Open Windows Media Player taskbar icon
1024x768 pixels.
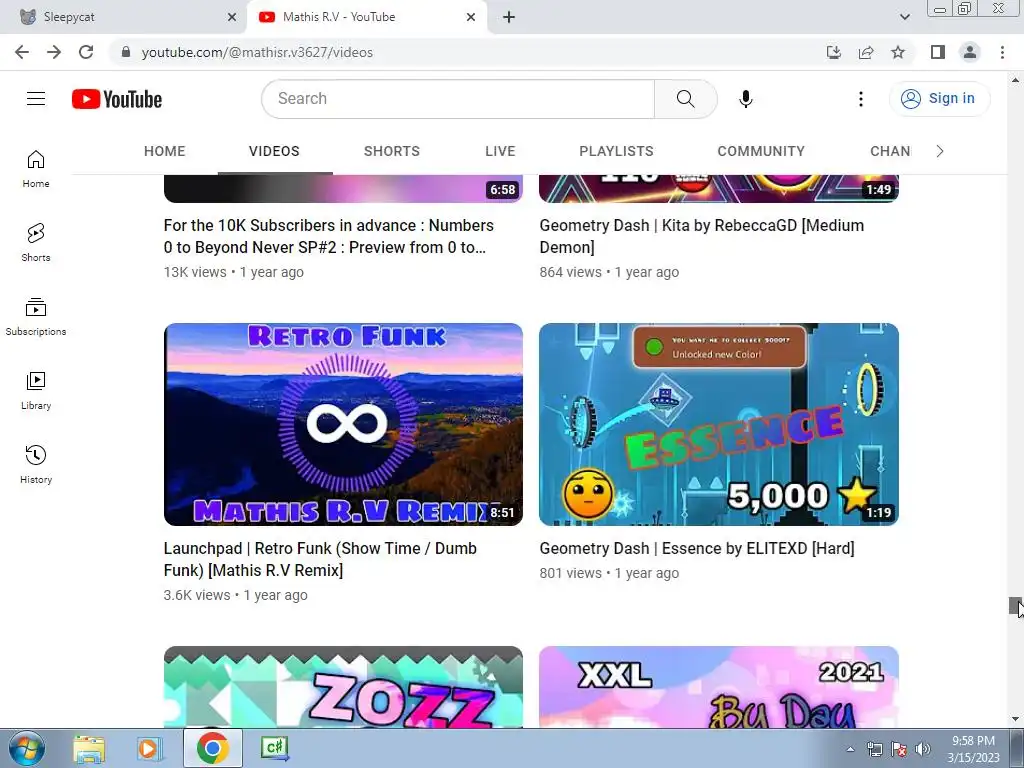[x=150, y=749]
